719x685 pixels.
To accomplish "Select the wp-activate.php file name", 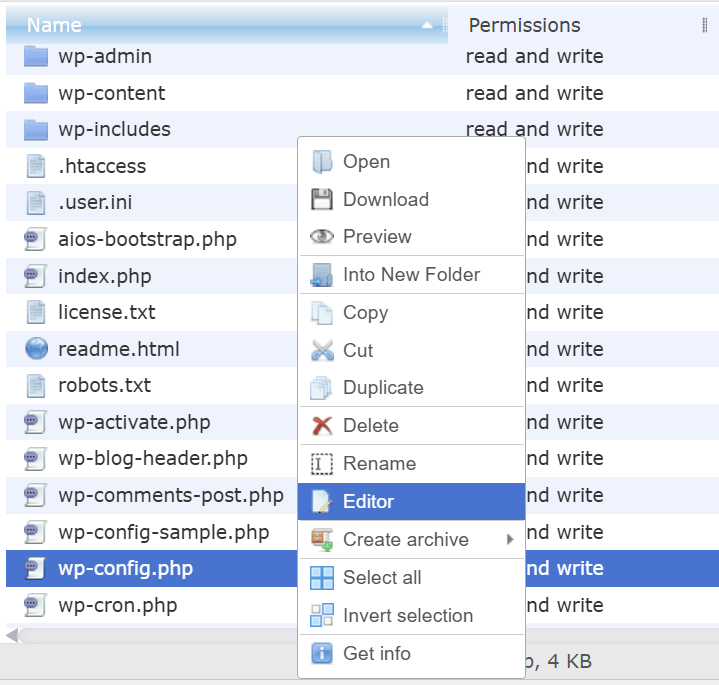I will click(134, 422).
